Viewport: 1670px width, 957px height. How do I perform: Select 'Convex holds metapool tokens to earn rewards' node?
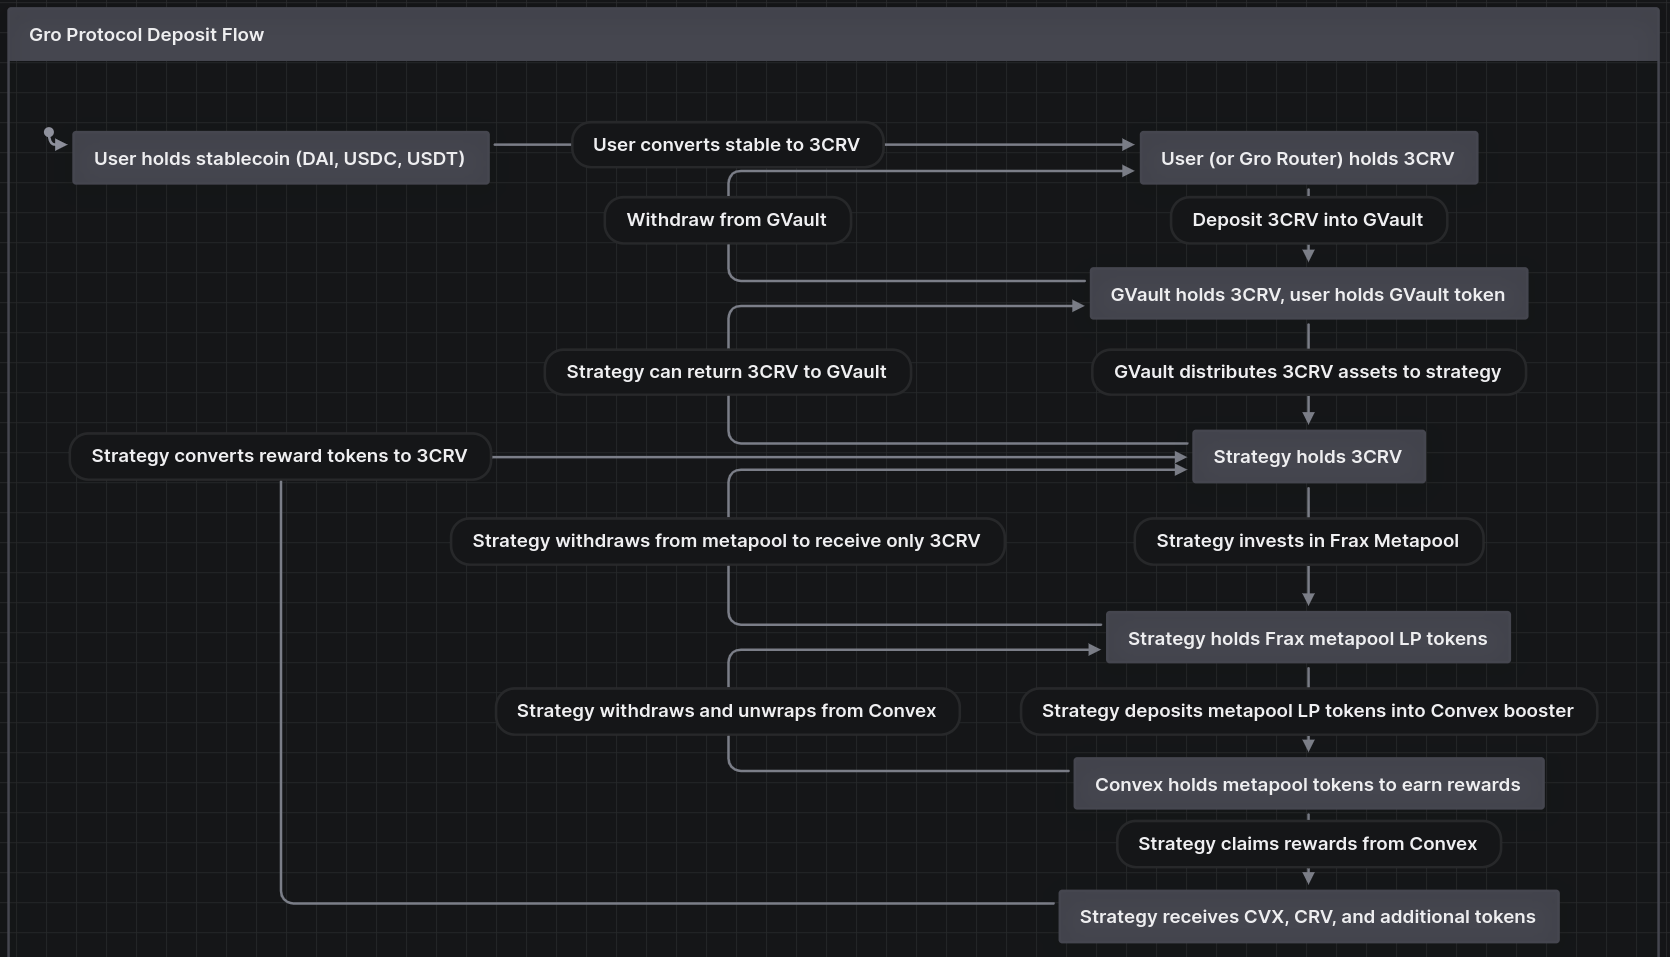click(1308, 784)
